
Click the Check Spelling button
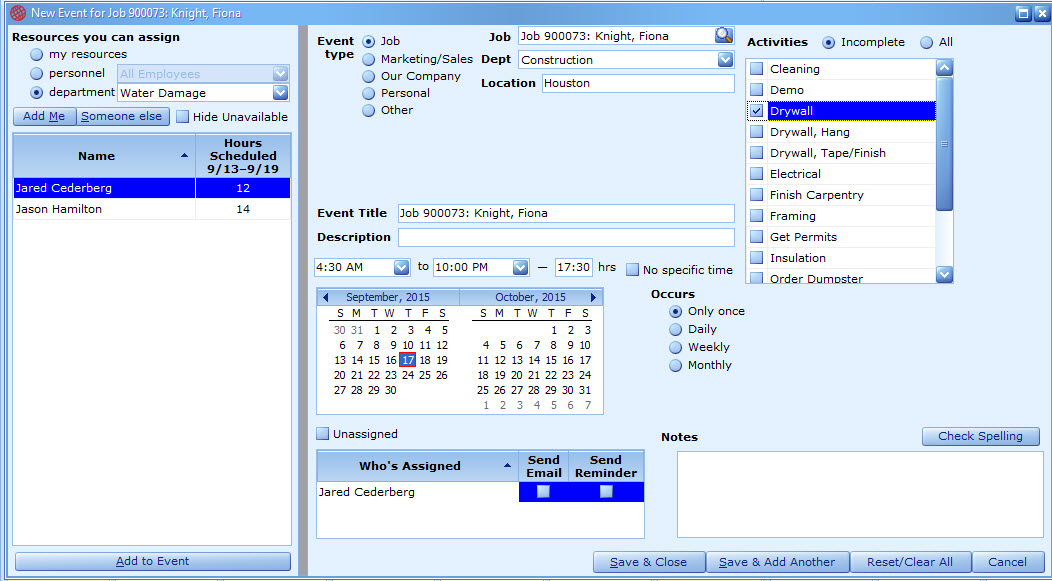click(980, 436)
